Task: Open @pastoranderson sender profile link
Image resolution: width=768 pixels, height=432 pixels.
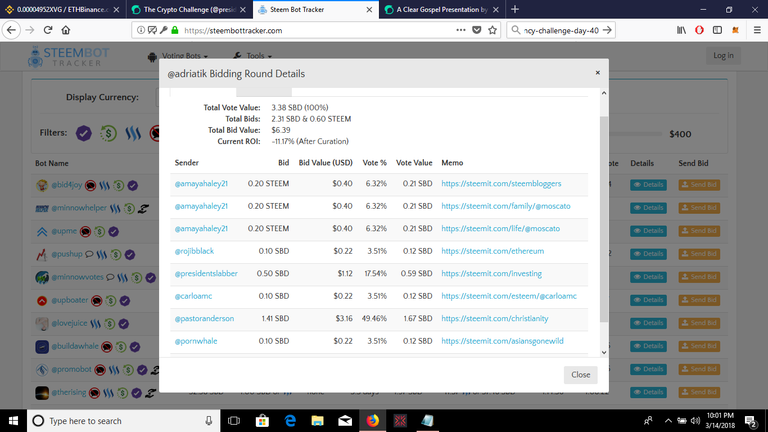Action: click(x=204, y=319)
